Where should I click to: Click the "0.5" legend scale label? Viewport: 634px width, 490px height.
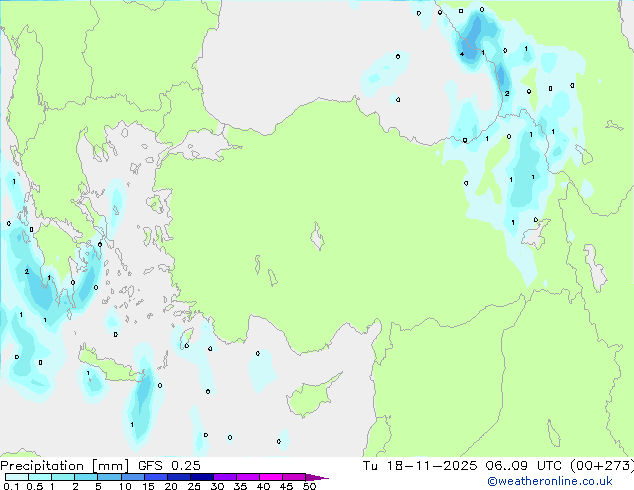[x=34, y=486]
